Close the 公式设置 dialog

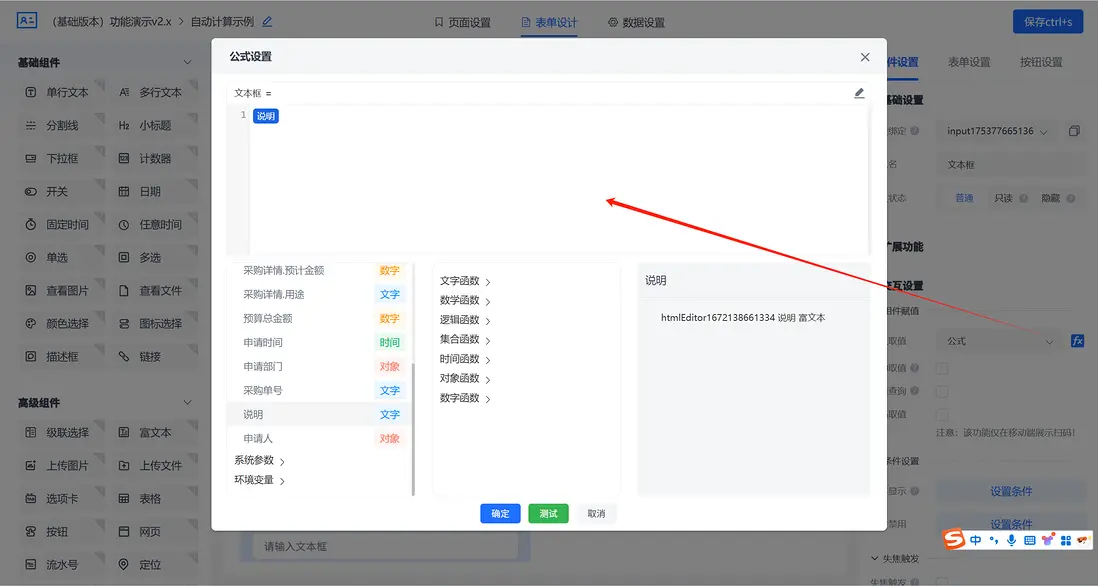point(865,57)
